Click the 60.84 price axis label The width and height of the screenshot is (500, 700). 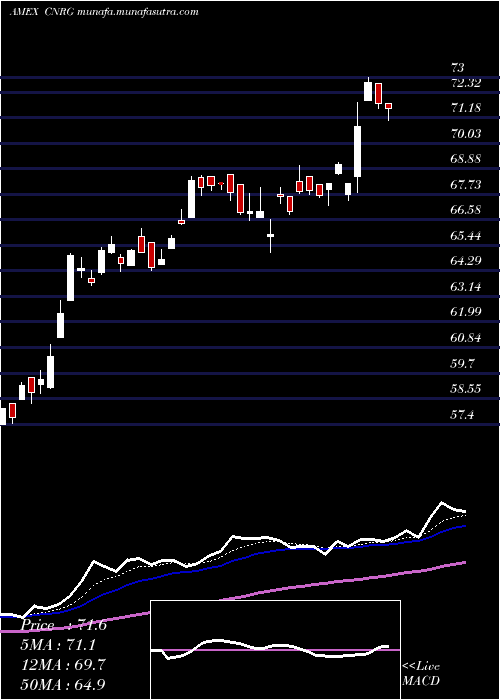pyautogui.click(x=466, y=338)
